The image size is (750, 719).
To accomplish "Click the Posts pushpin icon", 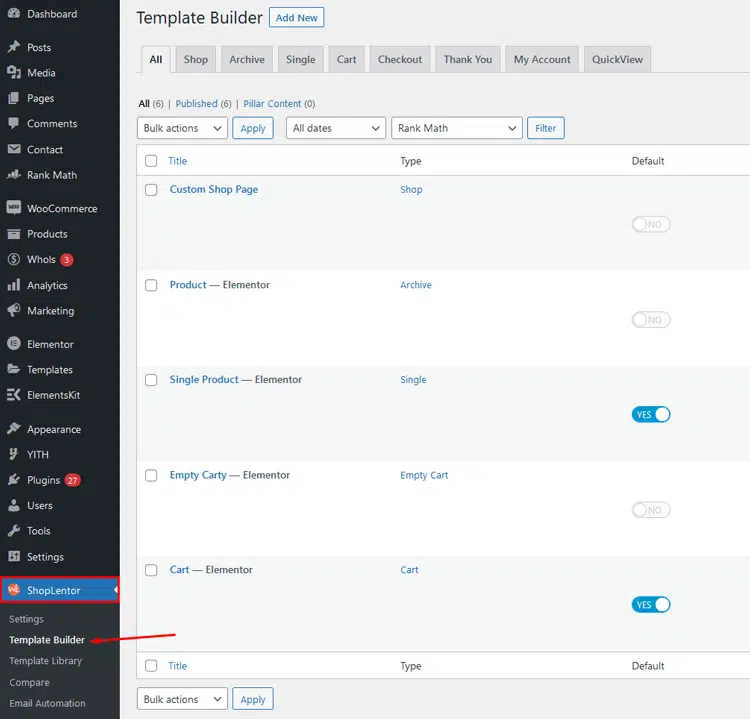I will coord(14,47).
